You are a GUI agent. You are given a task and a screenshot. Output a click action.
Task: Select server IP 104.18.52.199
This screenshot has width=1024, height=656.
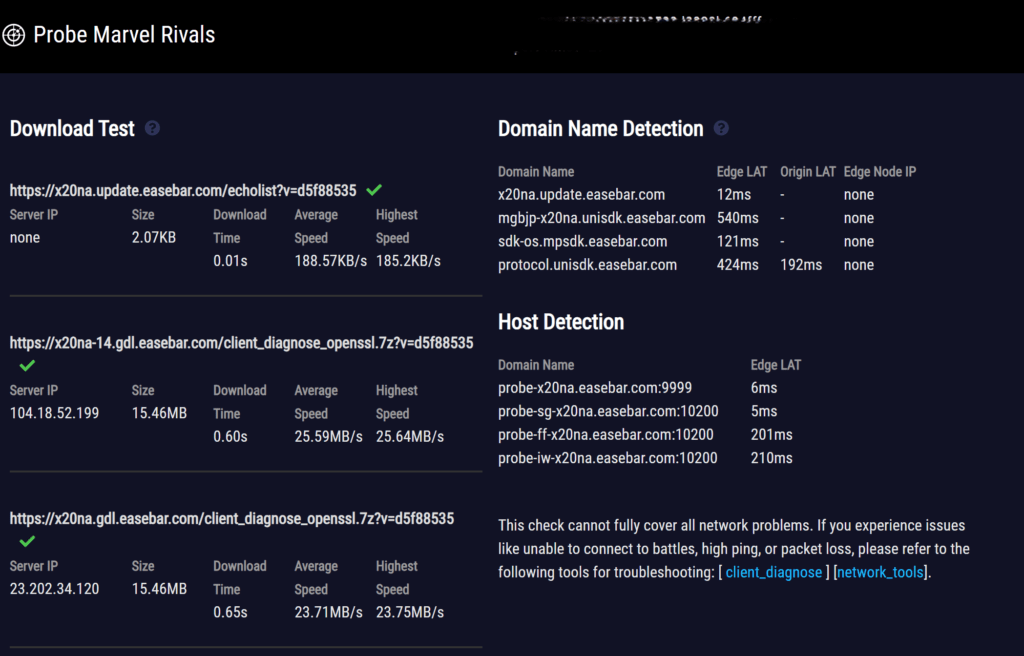pos(54,414)
